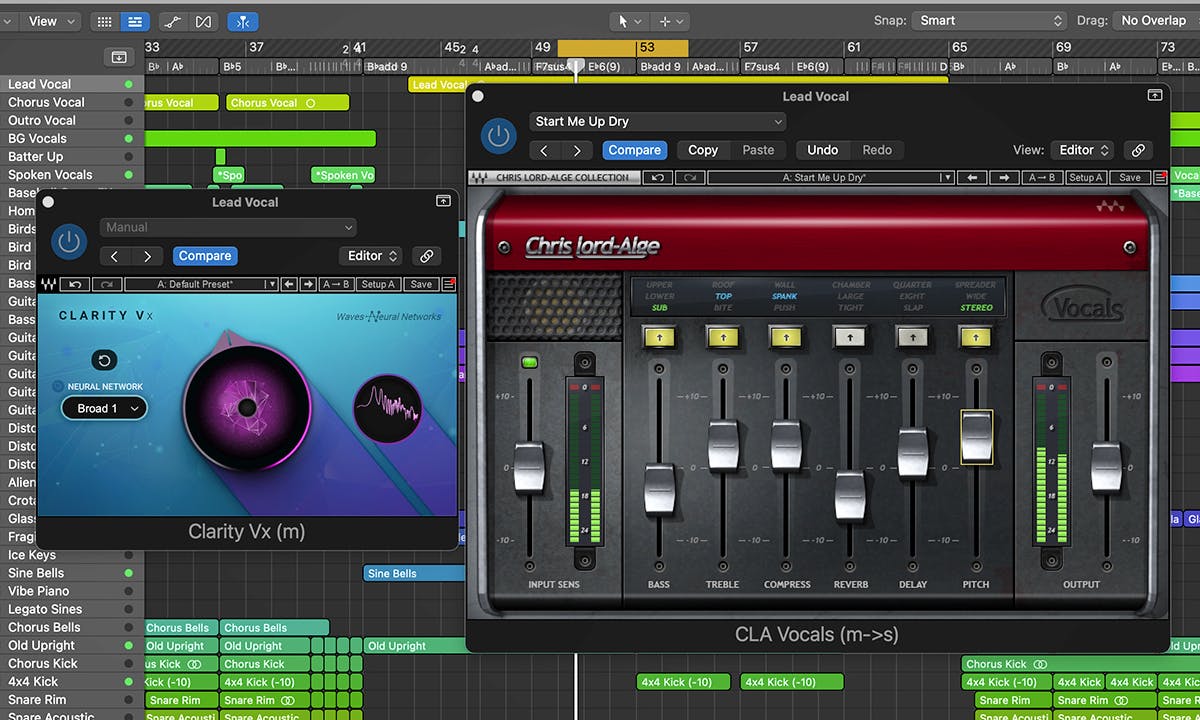Viewport: 1200px width, 720px height.
Task: Click the Compress fader in CLA Vocals
Action: click(786, 446)
